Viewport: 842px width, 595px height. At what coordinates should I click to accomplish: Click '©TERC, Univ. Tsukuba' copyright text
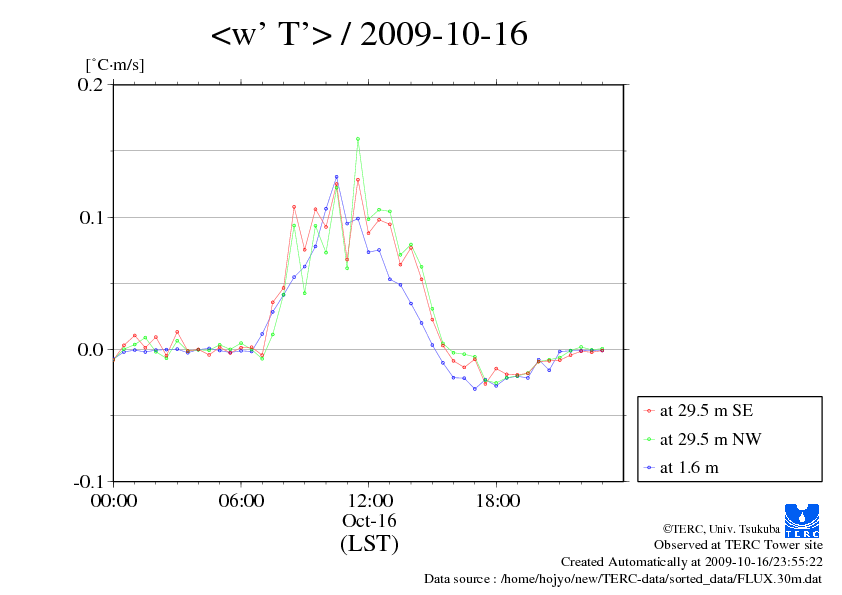coord(721,529)
